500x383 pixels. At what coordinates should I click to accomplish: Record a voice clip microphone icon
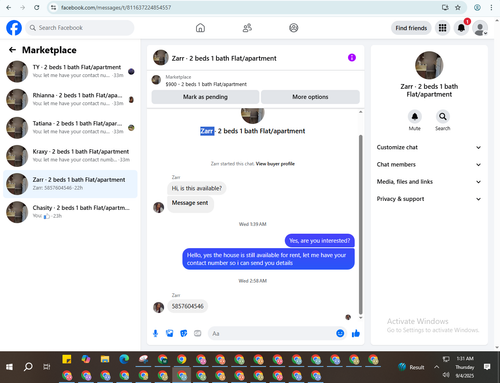155,333
